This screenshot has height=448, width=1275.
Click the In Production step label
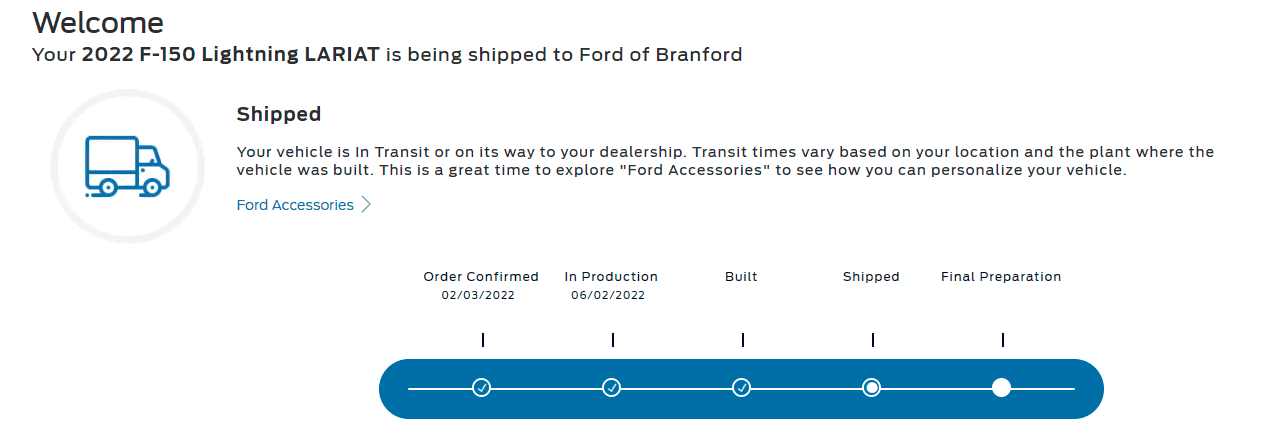coord(611,277)
